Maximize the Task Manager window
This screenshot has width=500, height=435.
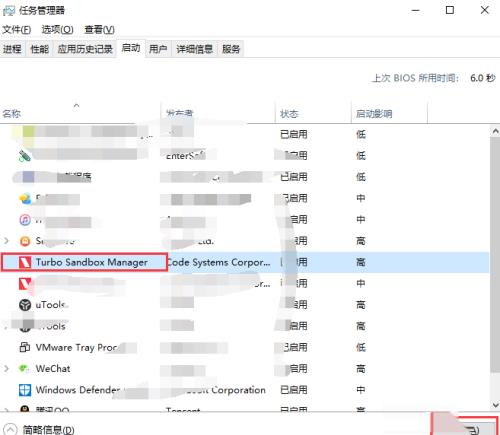(450, 10)
